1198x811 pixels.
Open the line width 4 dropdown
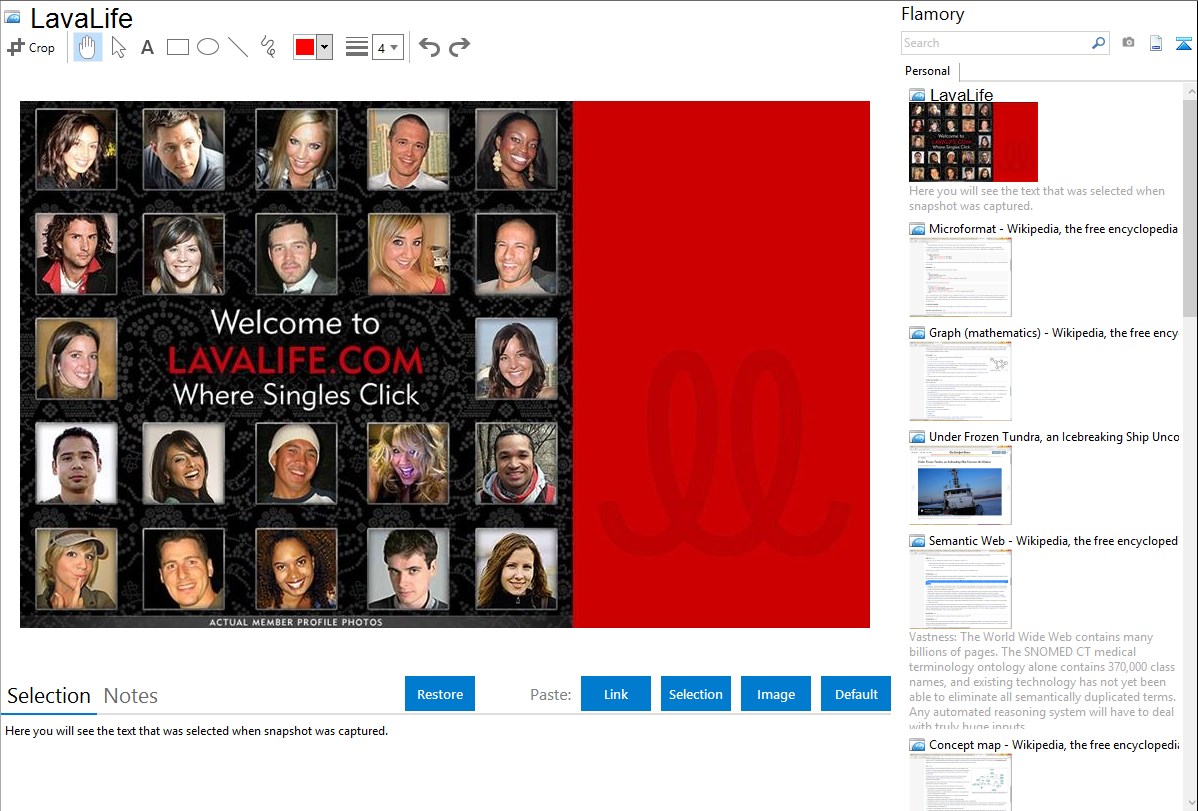tap(387, 48)
